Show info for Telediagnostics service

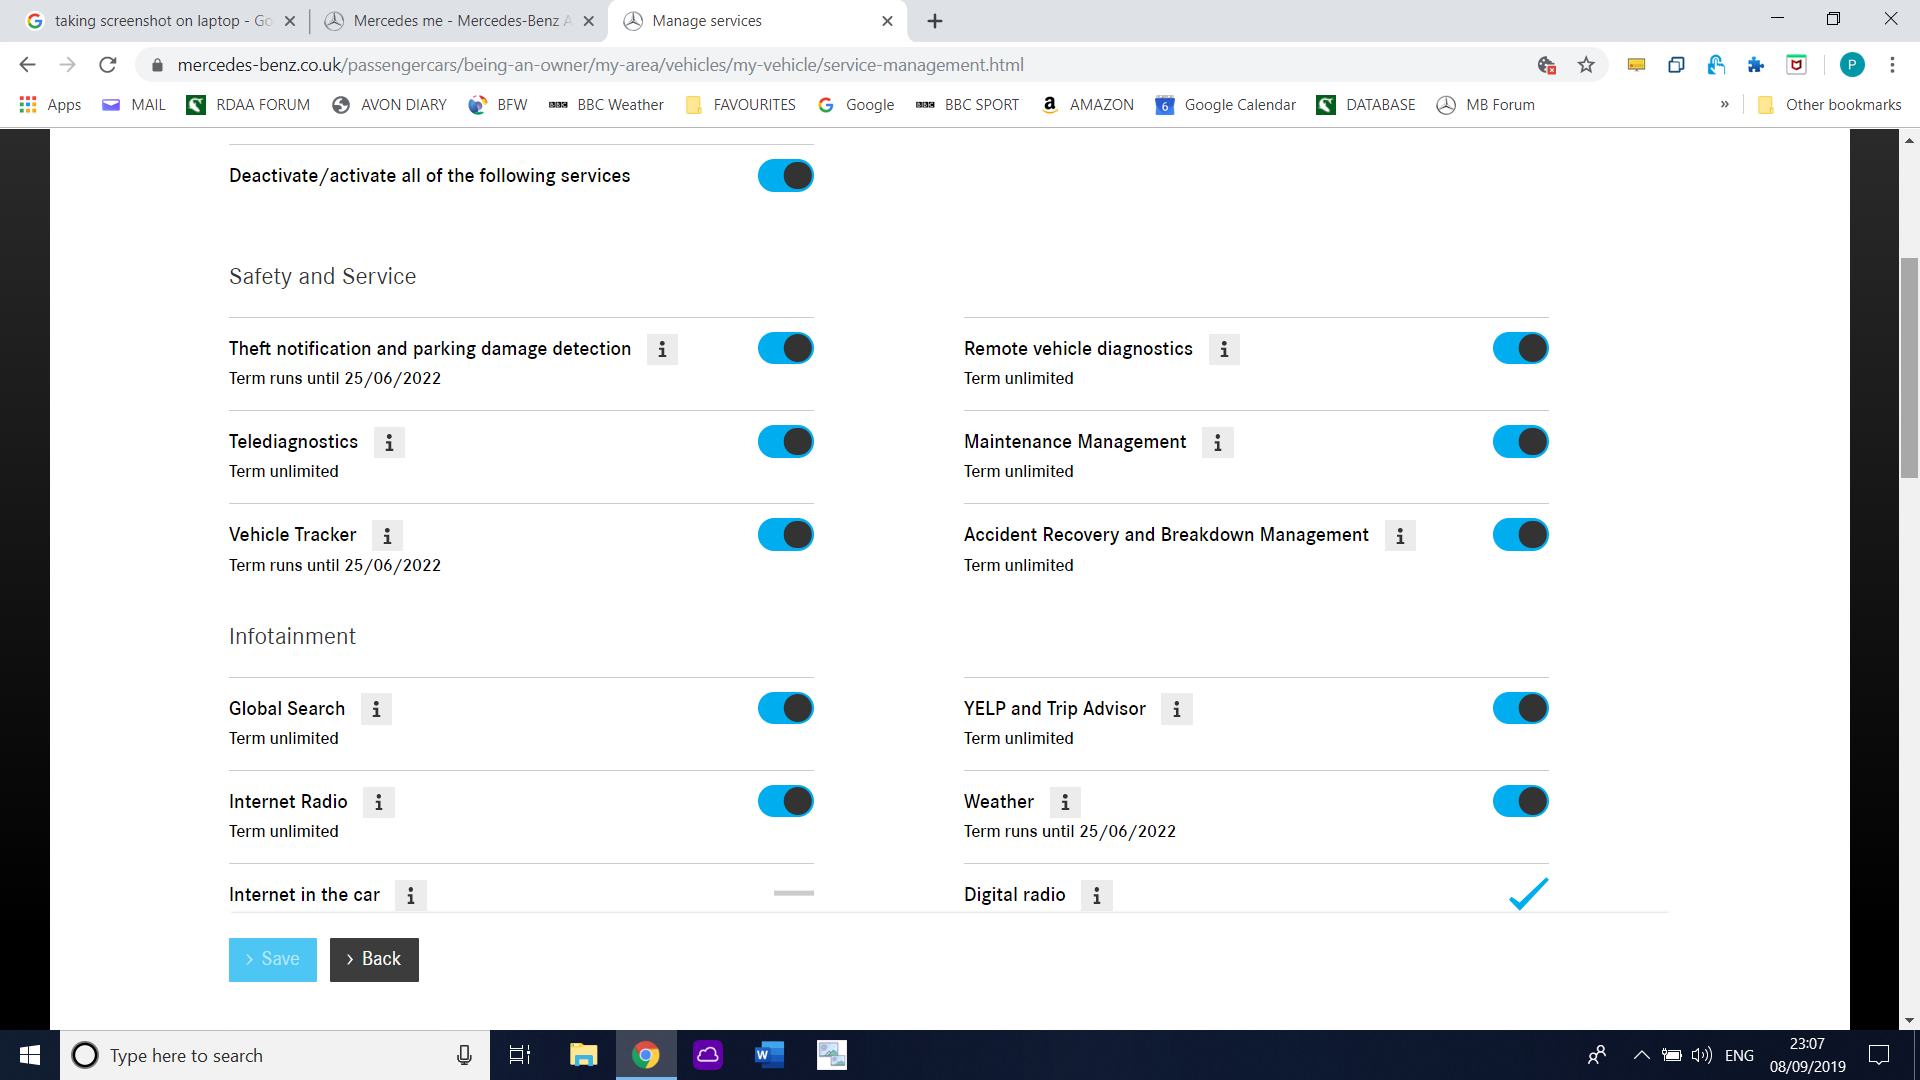(x=389, y=443)
